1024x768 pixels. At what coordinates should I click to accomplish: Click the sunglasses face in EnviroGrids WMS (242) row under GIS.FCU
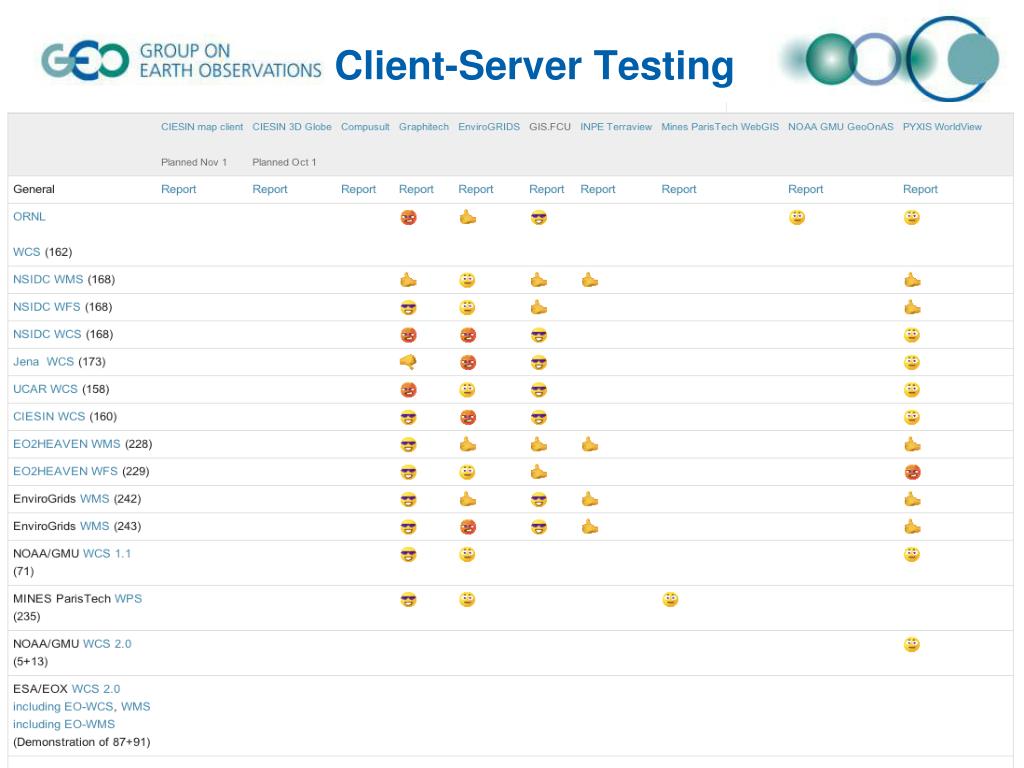539,500
